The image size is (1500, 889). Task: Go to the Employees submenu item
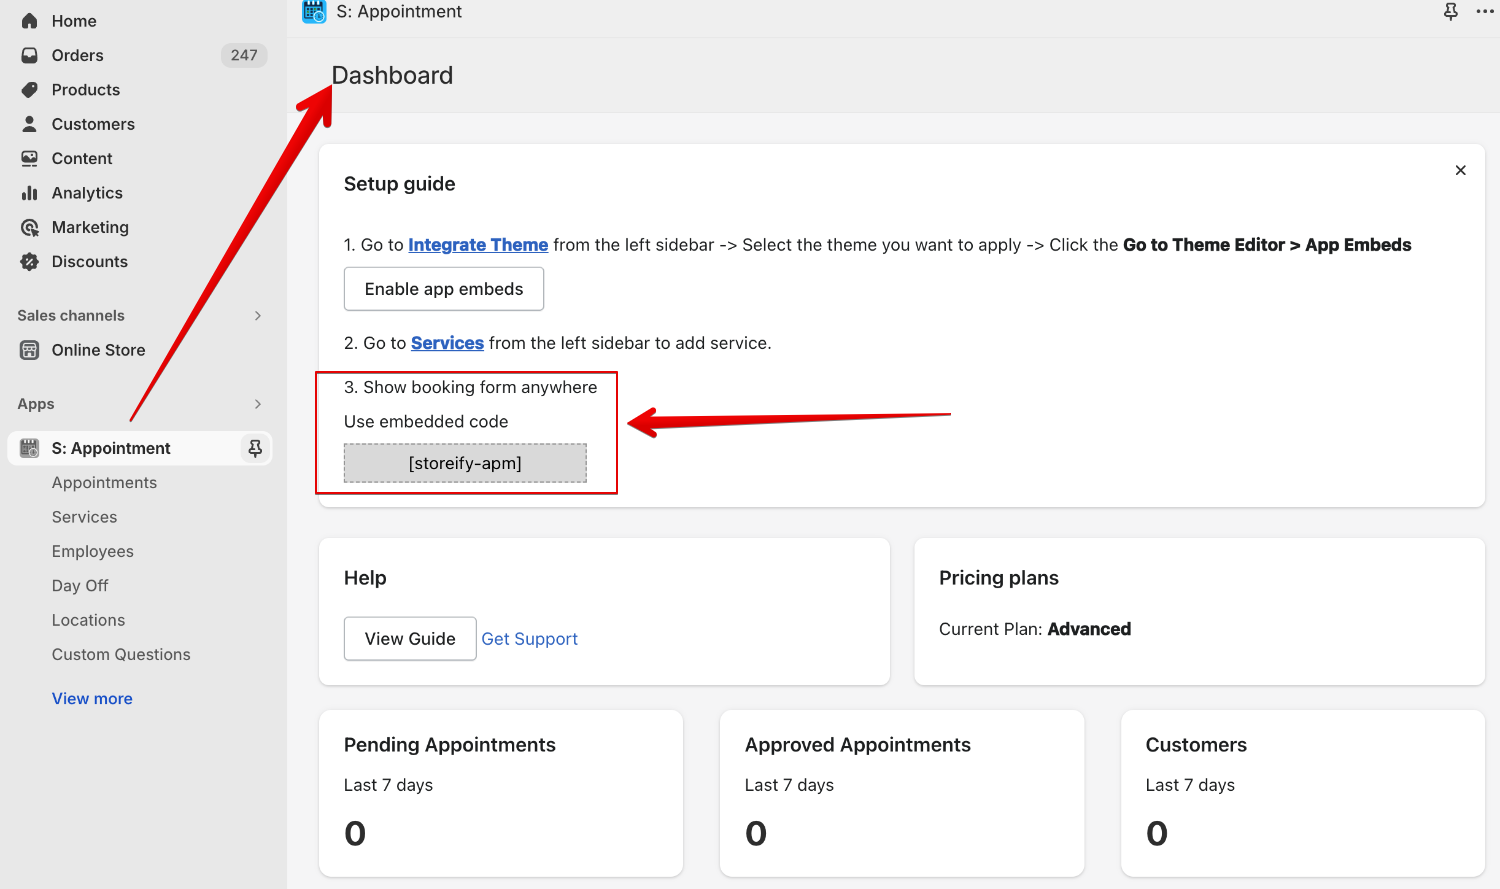pyautogui.click(x=92, y=552)
